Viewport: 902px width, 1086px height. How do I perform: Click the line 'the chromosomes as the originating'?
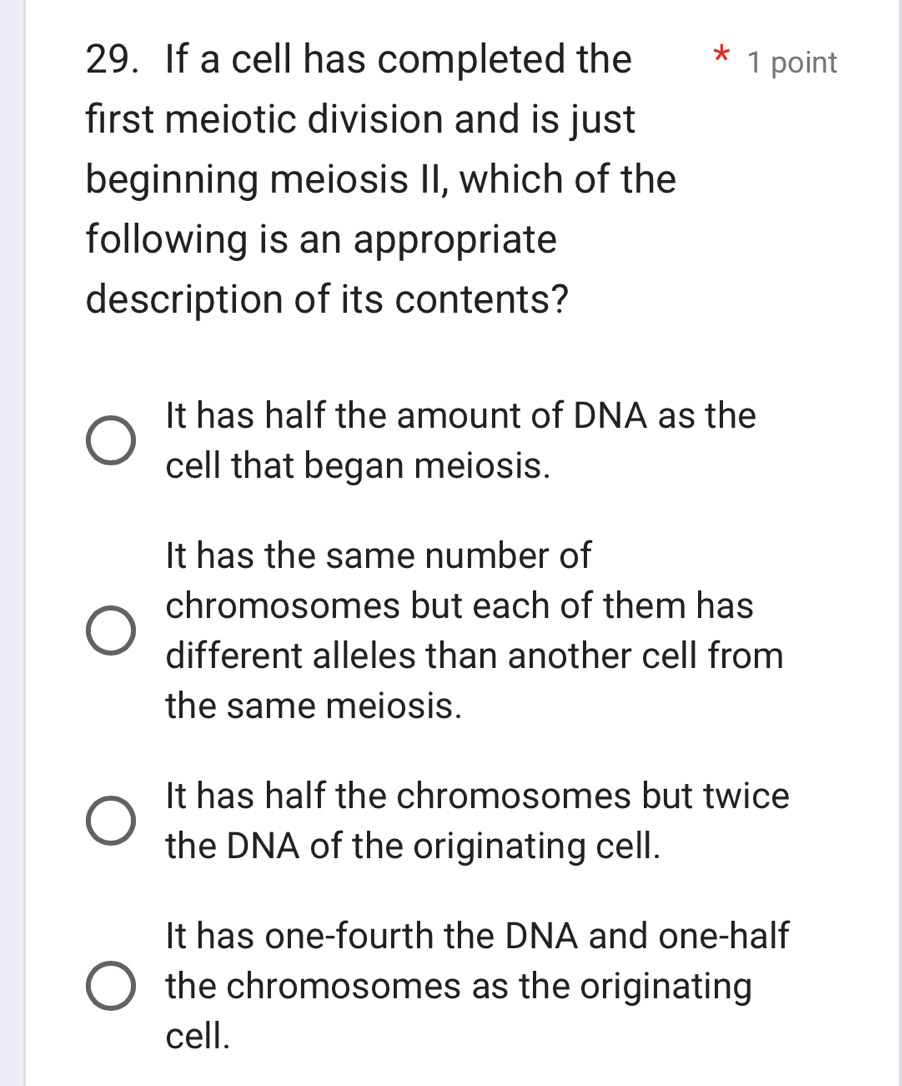click(458, 987)
